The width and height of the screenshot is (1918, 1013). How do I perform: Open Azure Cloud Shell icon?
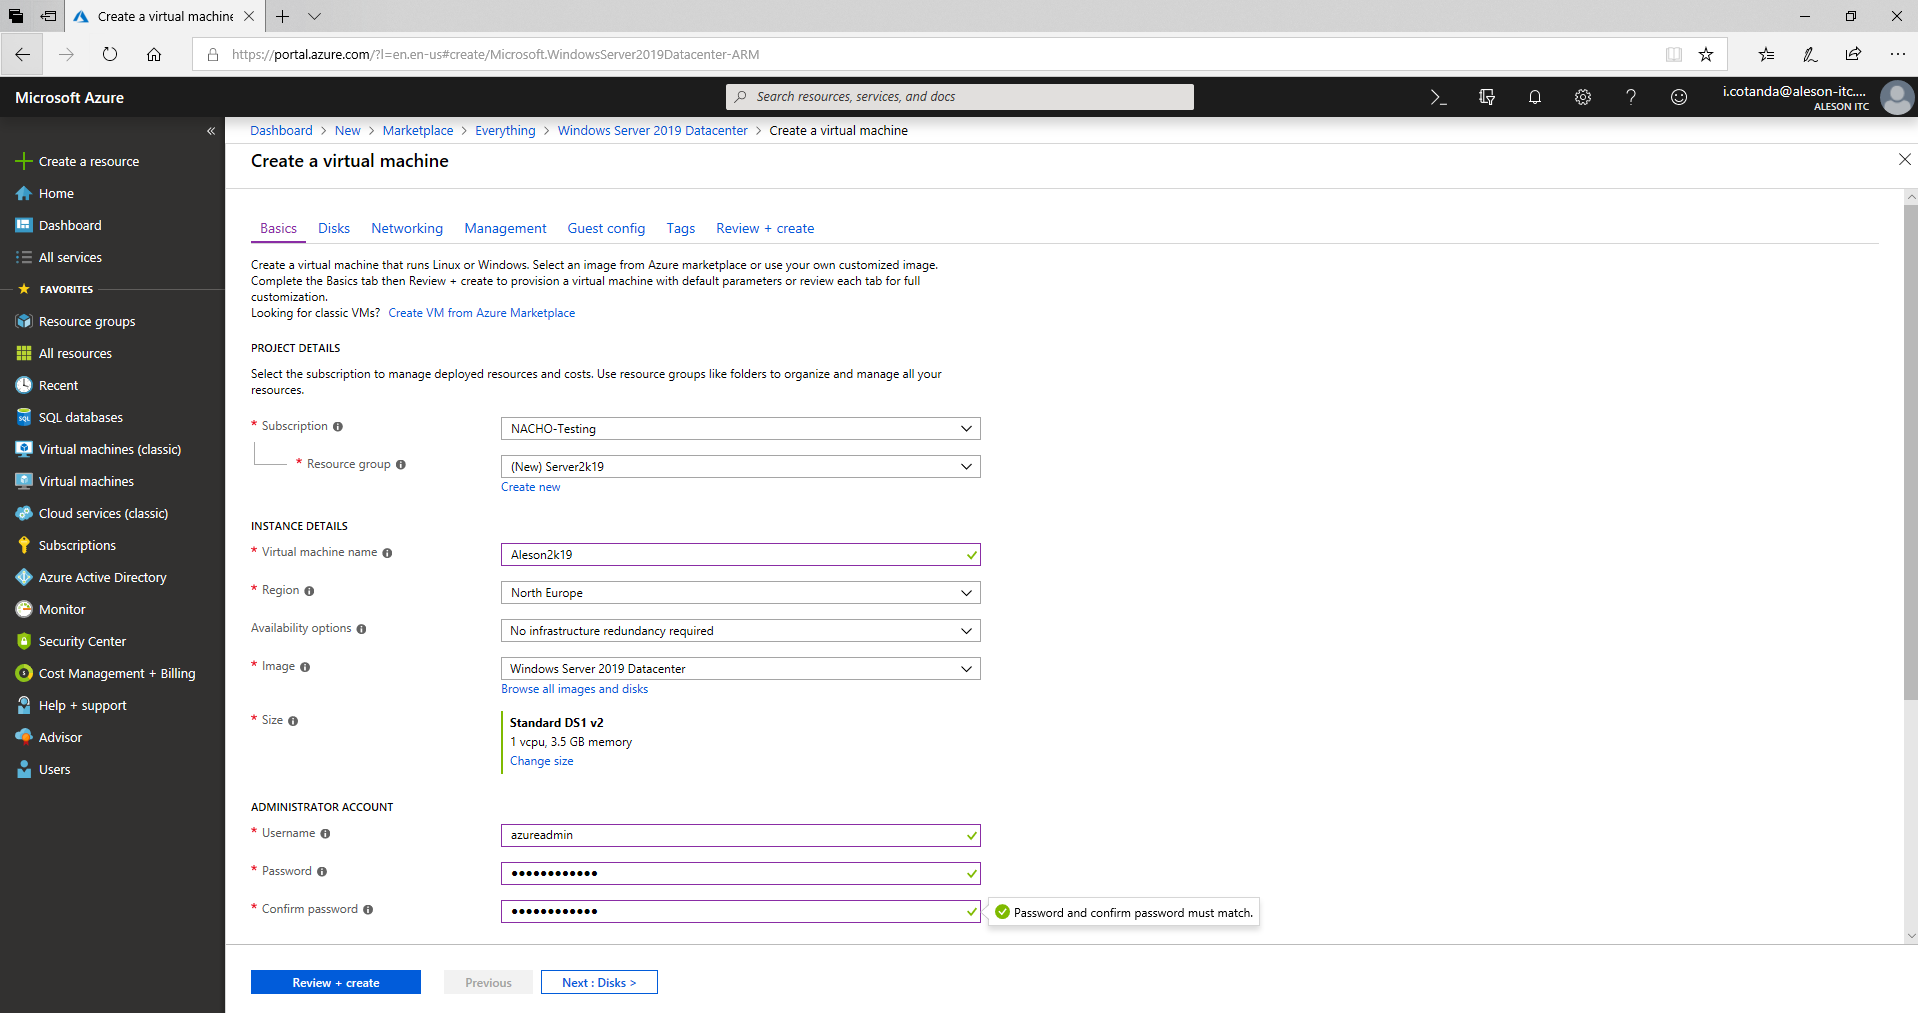1438,97
